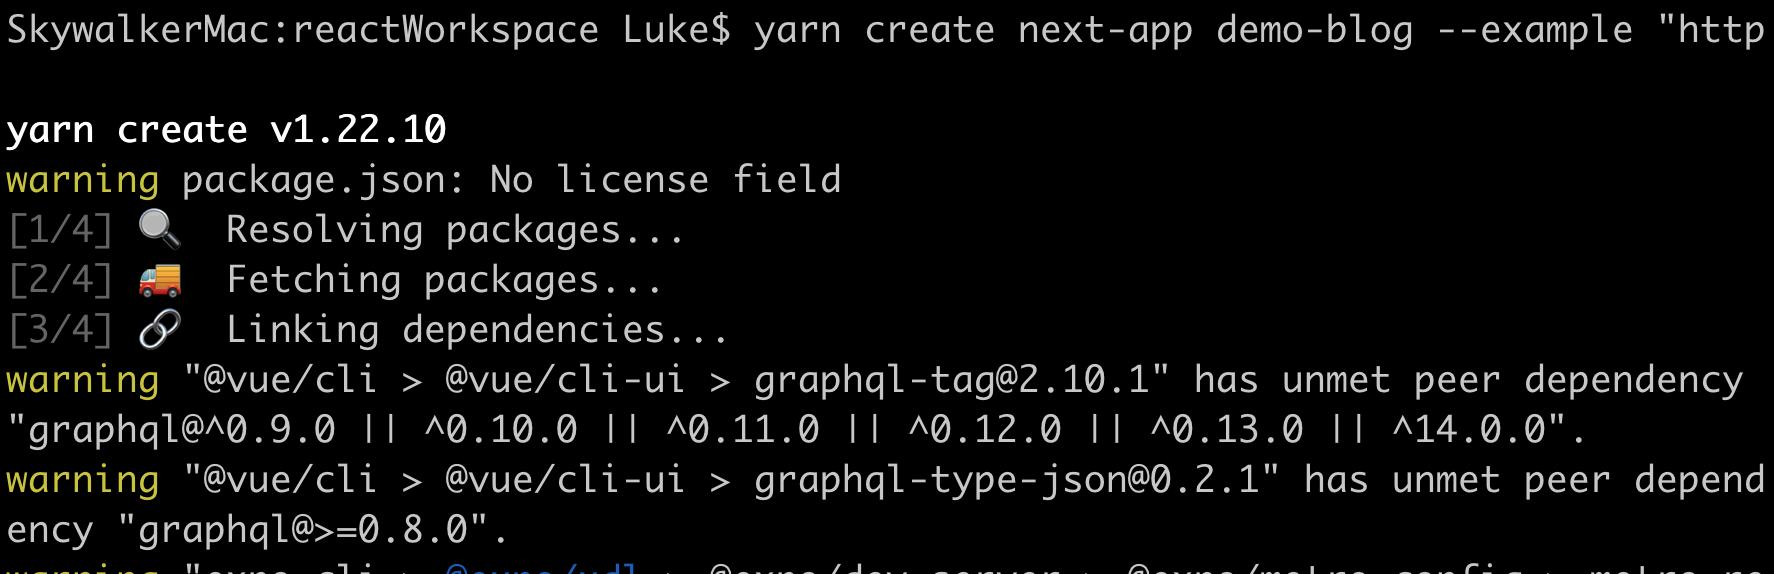Click the [1/4] step indicator
The image size is (1774, 574).
(60, 230)
